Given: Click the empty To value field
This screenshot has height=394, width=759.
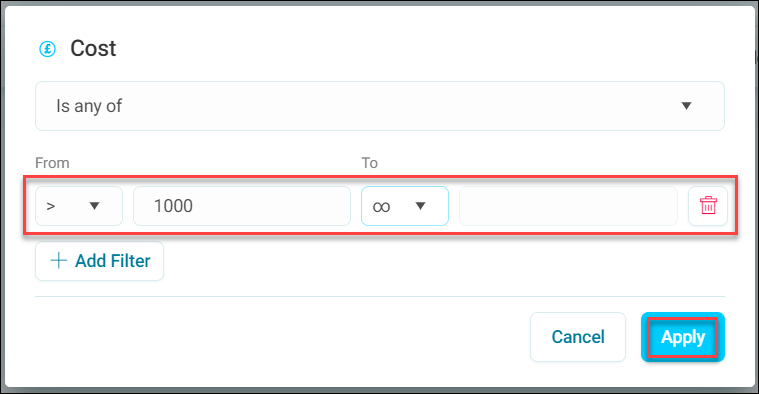Looking at the screenshot, I should click(x=568, y=206).
